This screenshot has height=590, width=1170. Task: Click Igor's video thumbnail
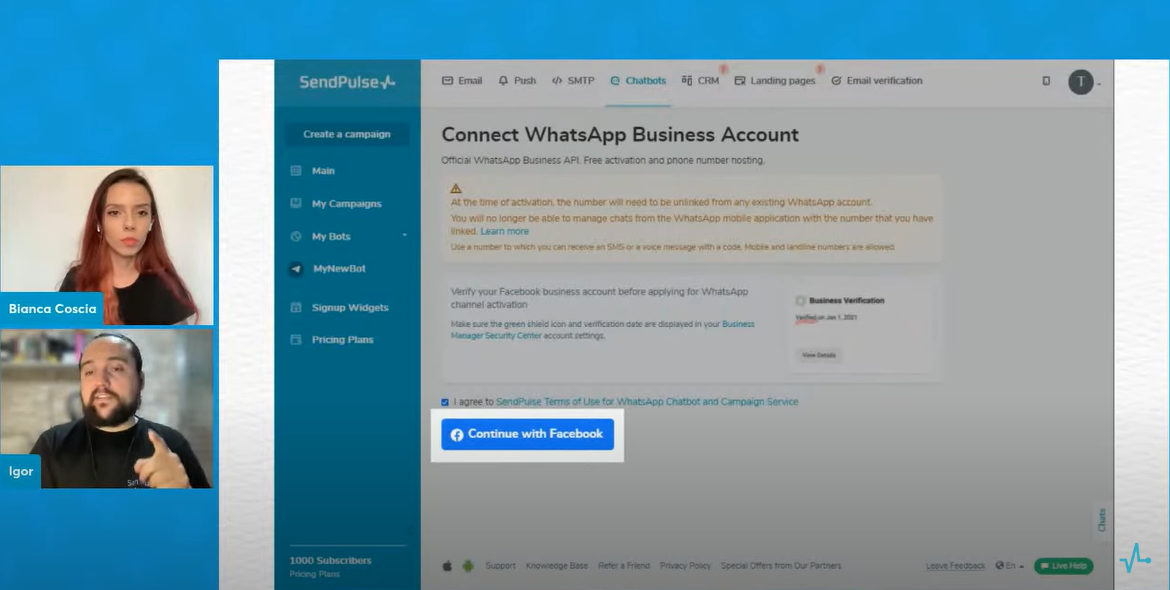pos(107,409)
